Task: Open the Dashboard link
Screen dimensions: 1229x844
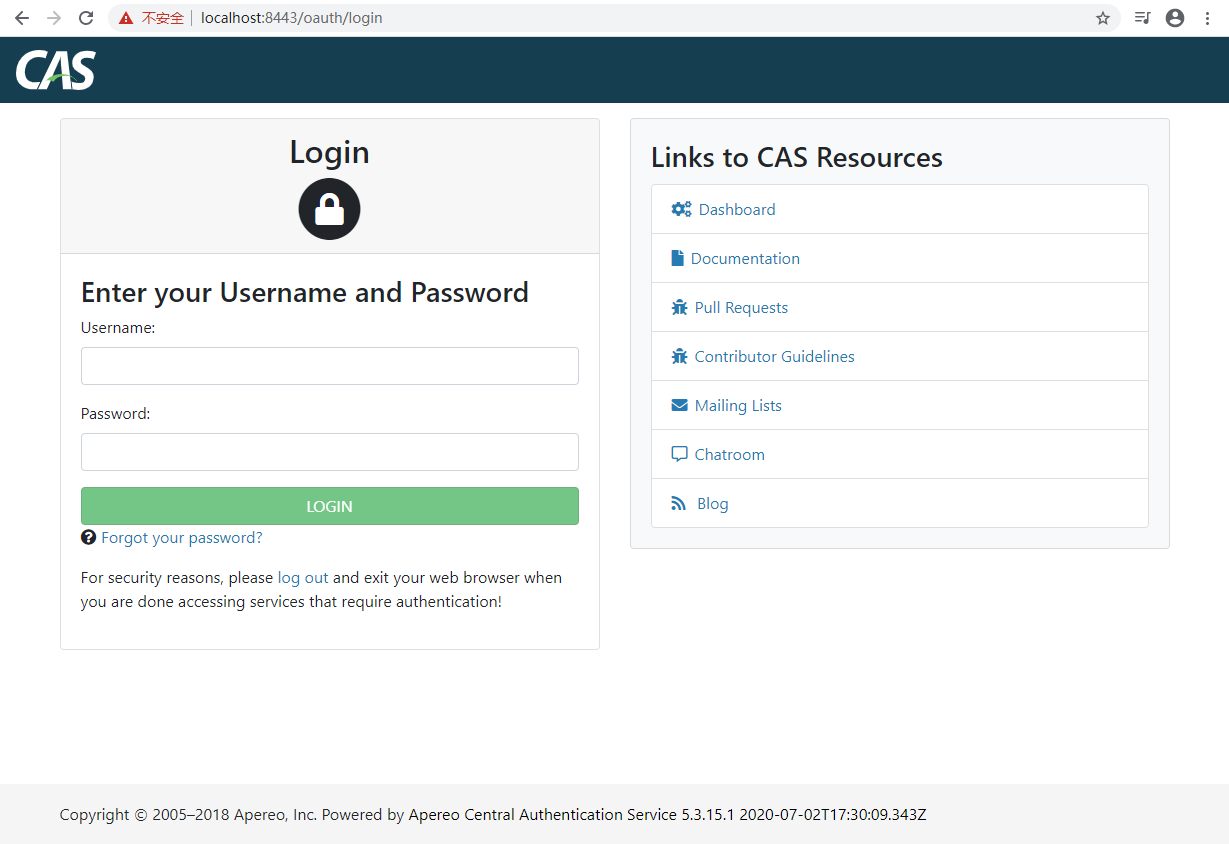Action: pos(737,209)
